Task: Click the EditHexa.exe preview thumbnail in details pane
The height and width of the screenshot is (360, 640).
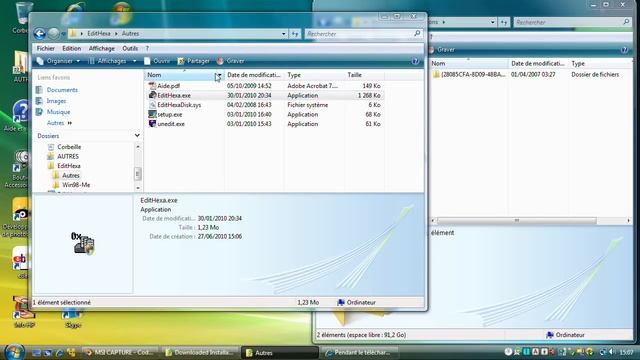Action: tap(83, 244)
